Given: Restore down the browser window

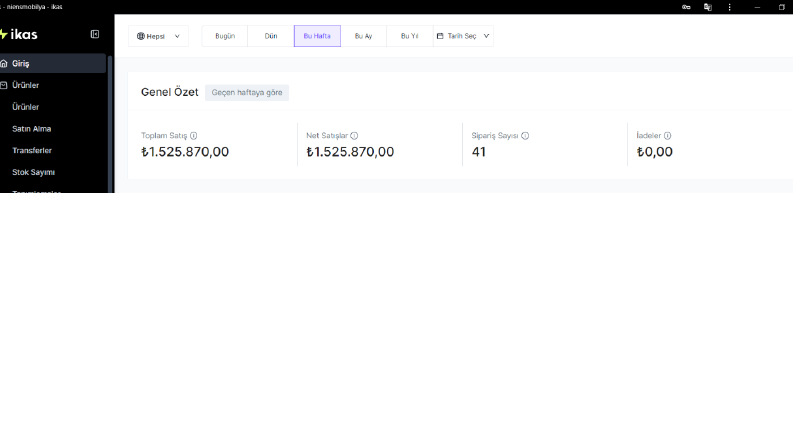Looking at the screenshot, I should pyautogui.click(x=781, y=7).
